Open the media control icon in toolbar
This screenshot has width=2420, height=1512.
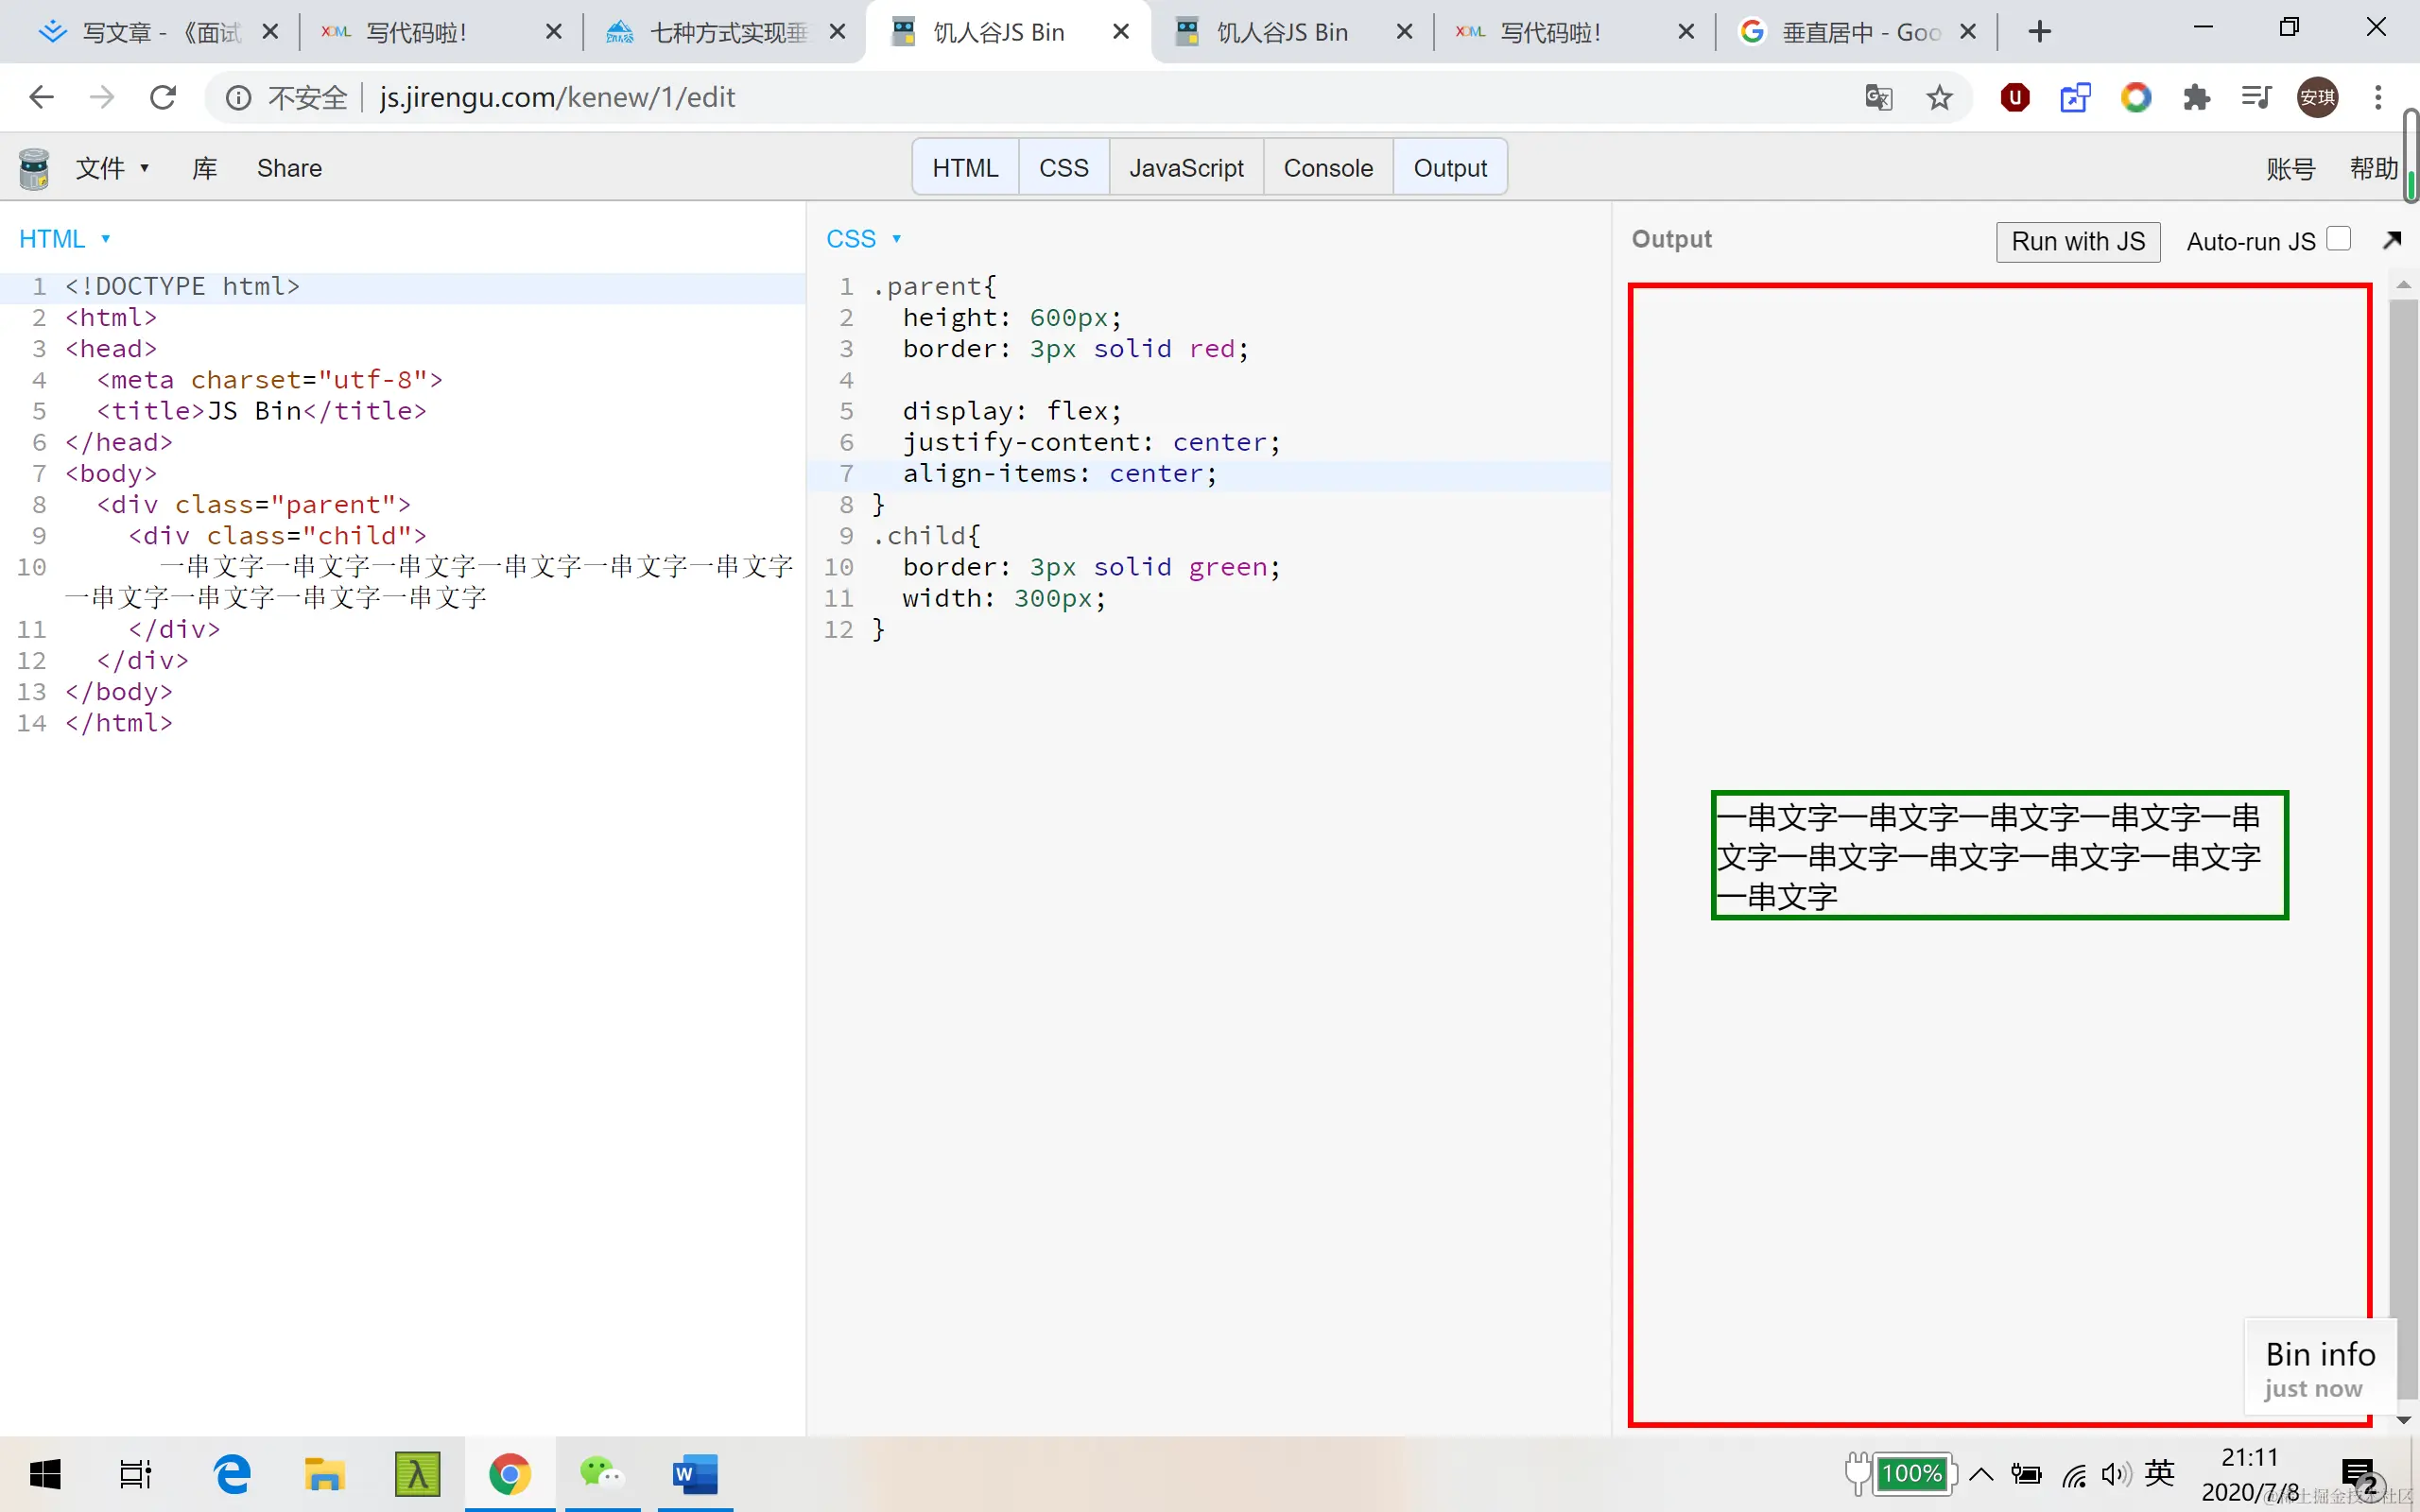click(2256, 98)
